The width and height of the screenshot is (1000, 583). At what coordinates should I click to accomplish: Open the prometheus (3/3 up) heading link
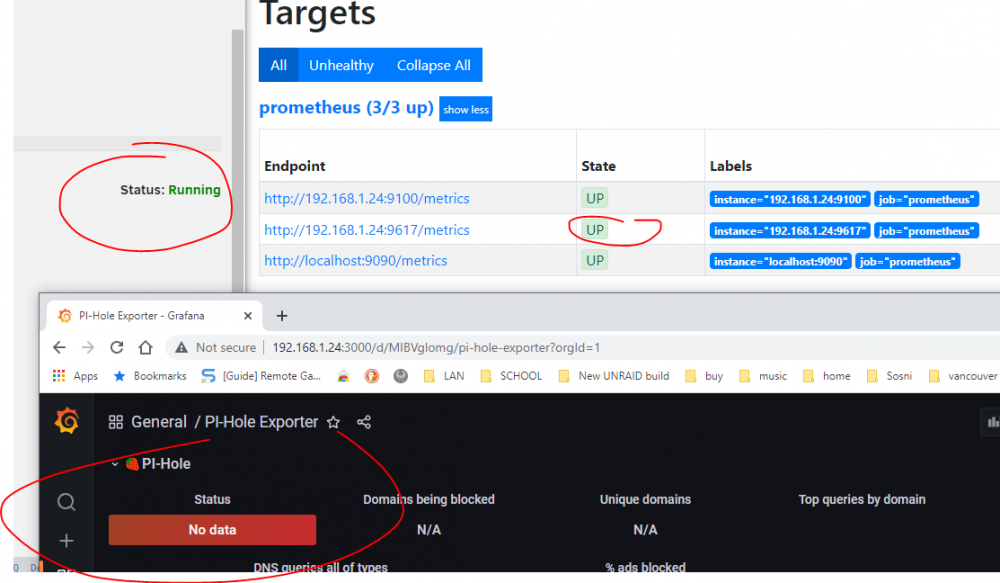point(346,107)
